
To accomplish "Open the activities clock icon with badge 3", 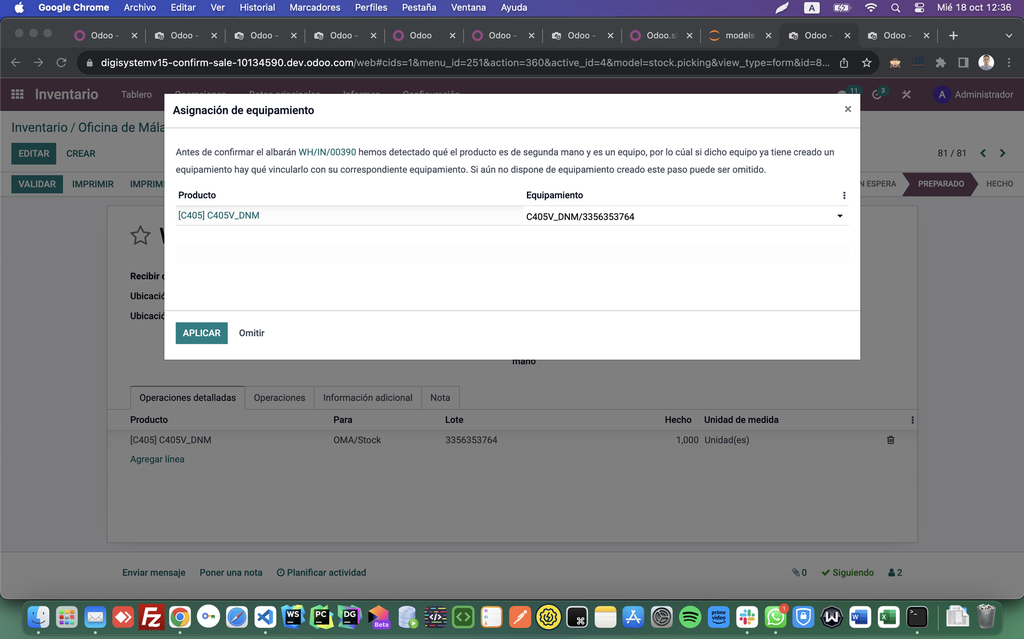I will [878, 94].
